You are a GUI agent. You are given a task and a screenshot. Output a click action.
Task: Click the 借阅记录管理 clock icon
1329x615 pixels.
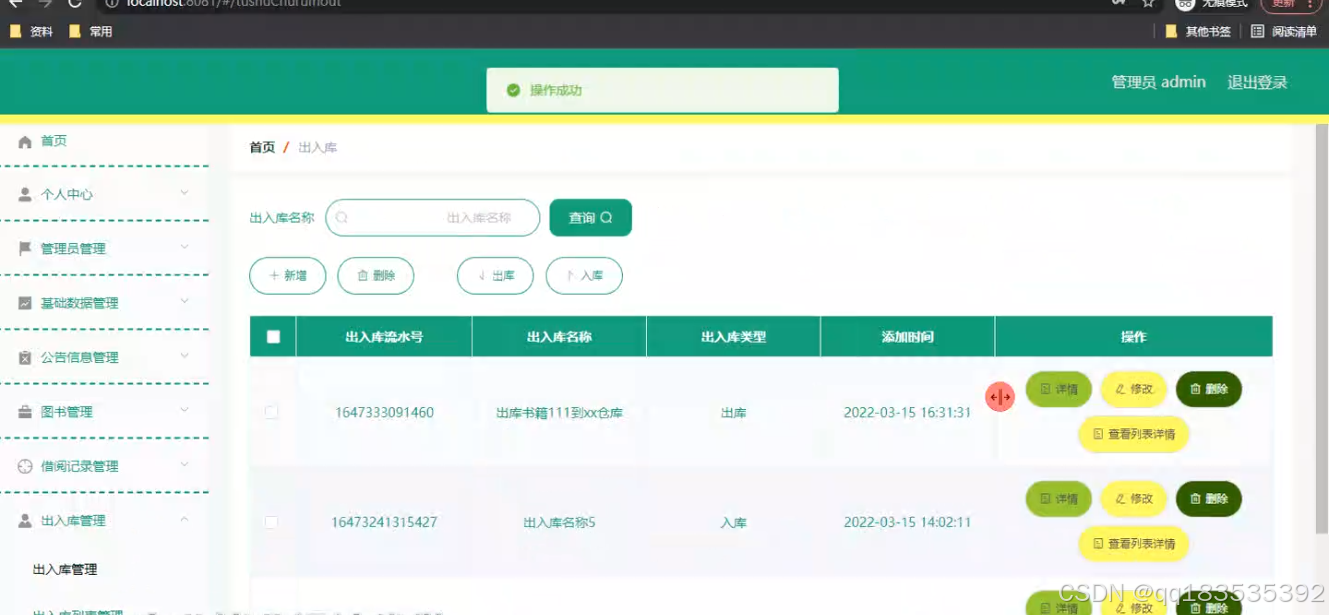tap(25, 464)
